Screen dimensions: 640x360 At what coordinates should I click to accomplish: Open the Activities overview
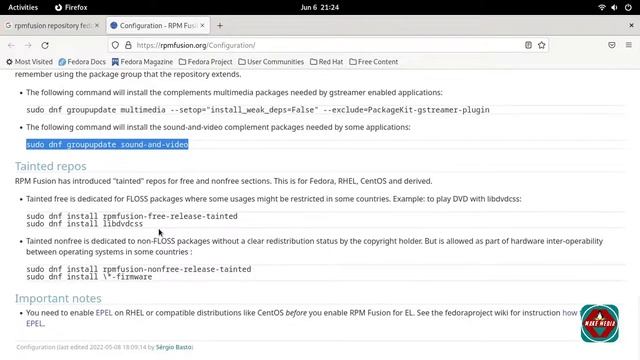pos(23,7)
